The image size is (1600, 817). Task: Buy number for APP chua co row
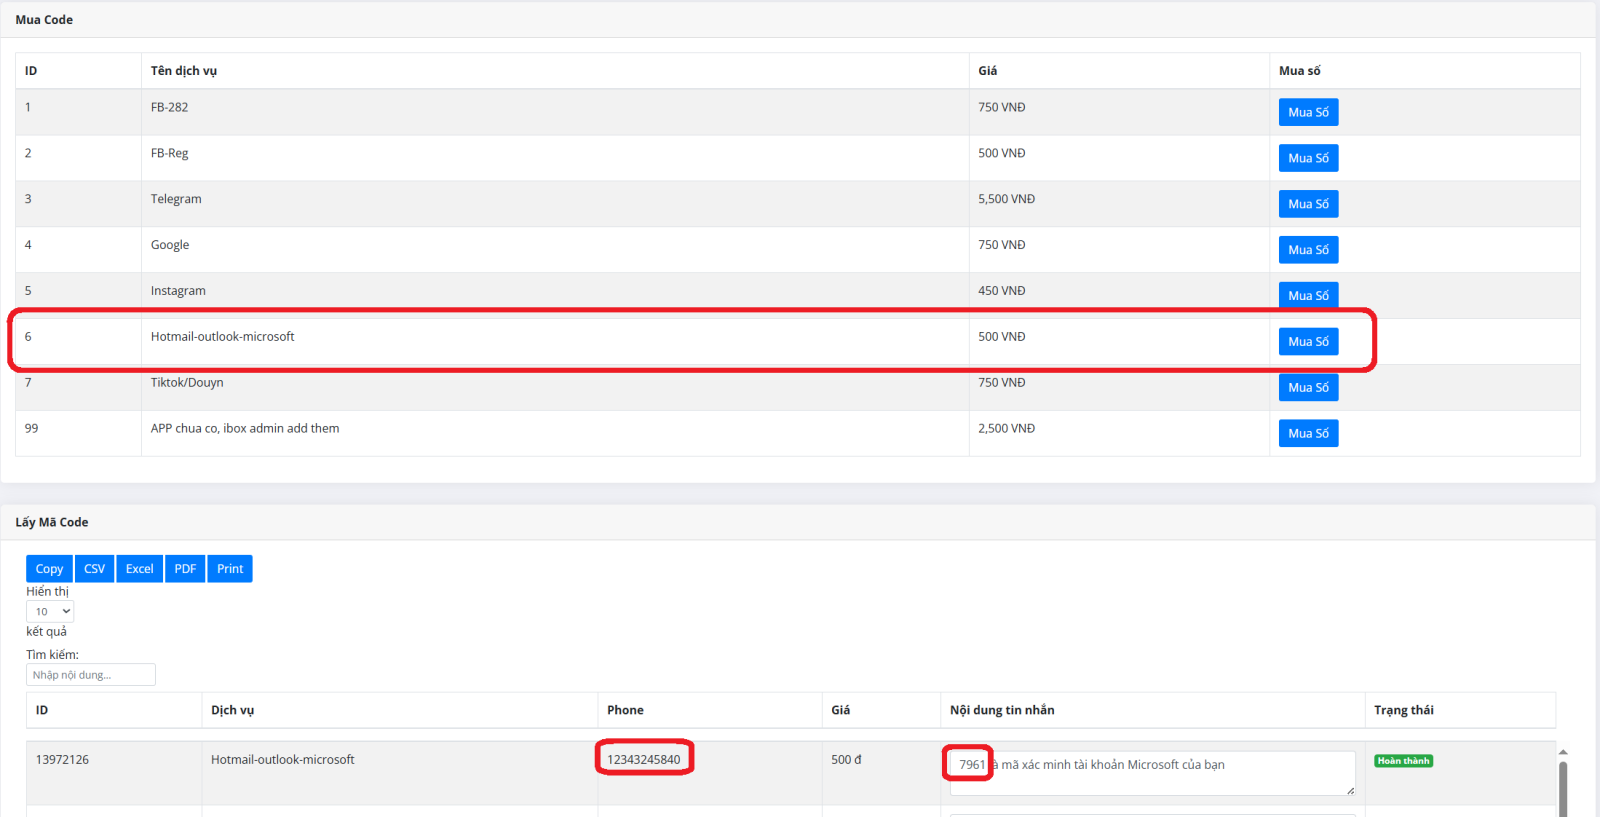pos(1307,434)
